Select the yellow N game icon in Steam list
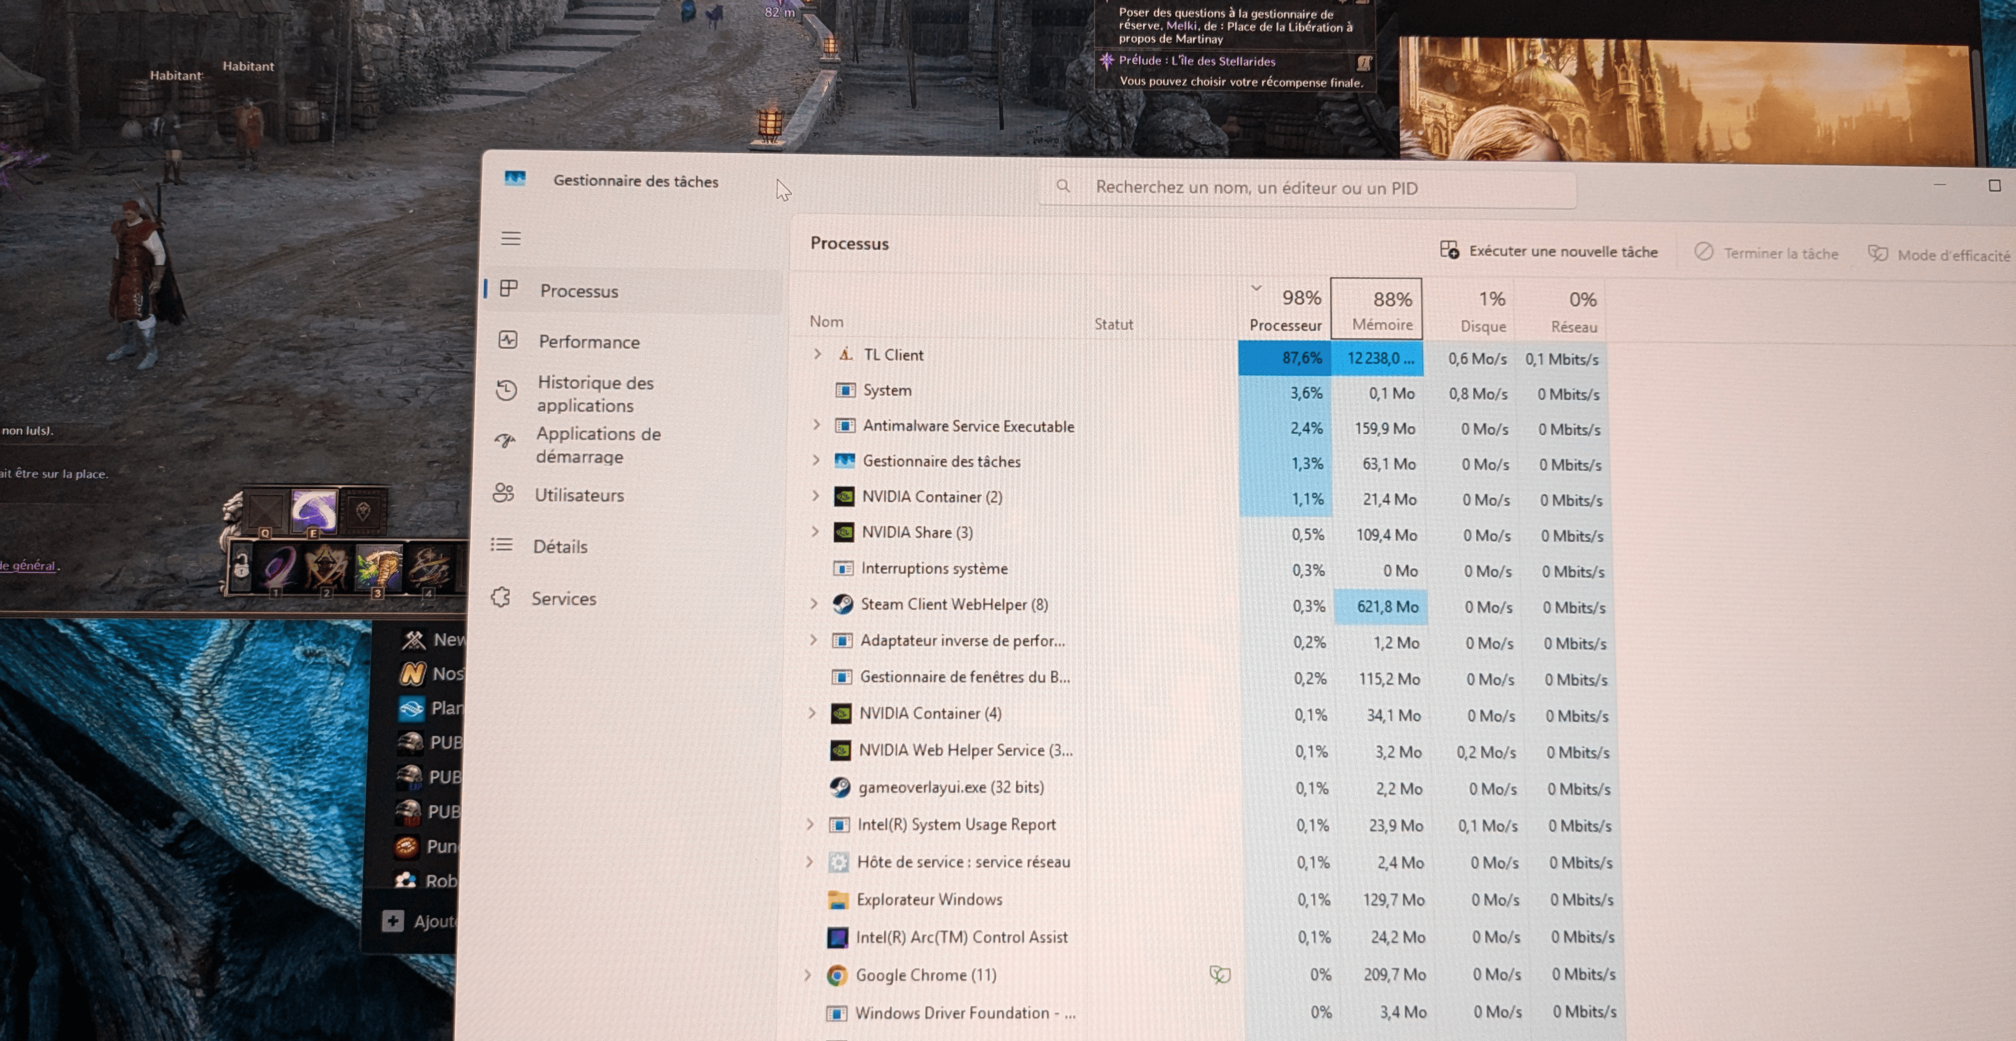 (x=412, y=673)
